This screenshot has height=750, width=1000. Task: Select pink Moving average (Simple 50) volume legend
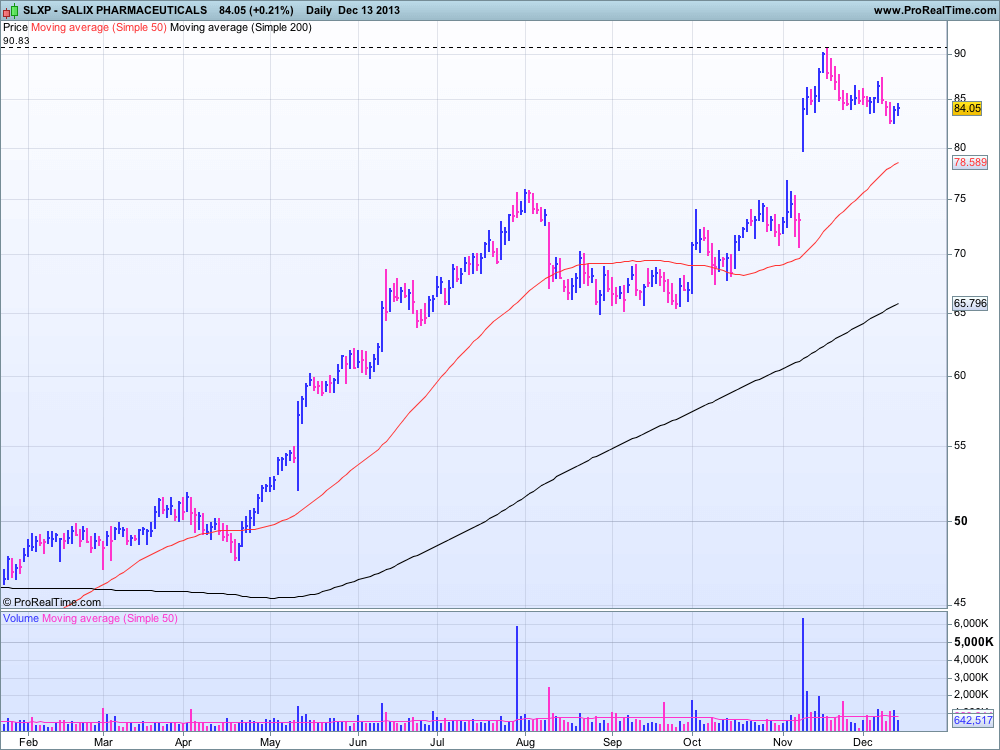(x=110, y=618)
